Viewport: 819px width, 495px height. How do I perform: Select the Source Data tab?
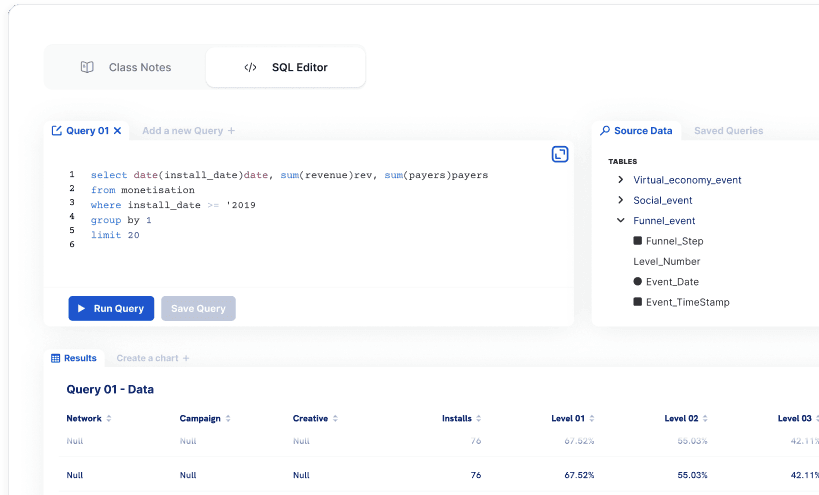636,131
